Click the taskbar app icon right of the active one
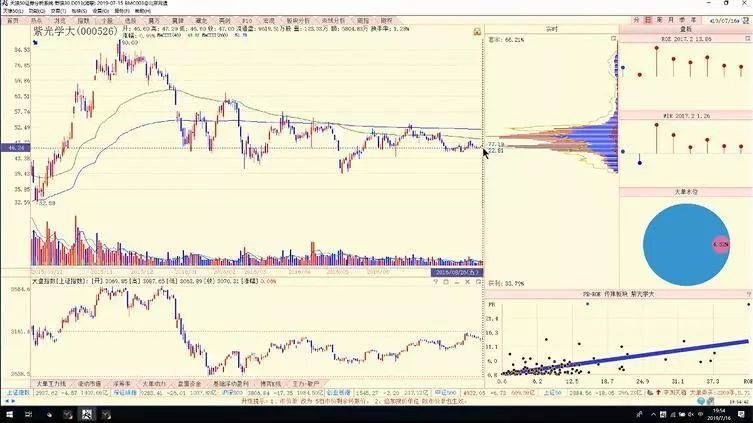The width and height of the screenshot is (753, 423). coord(106,414)
